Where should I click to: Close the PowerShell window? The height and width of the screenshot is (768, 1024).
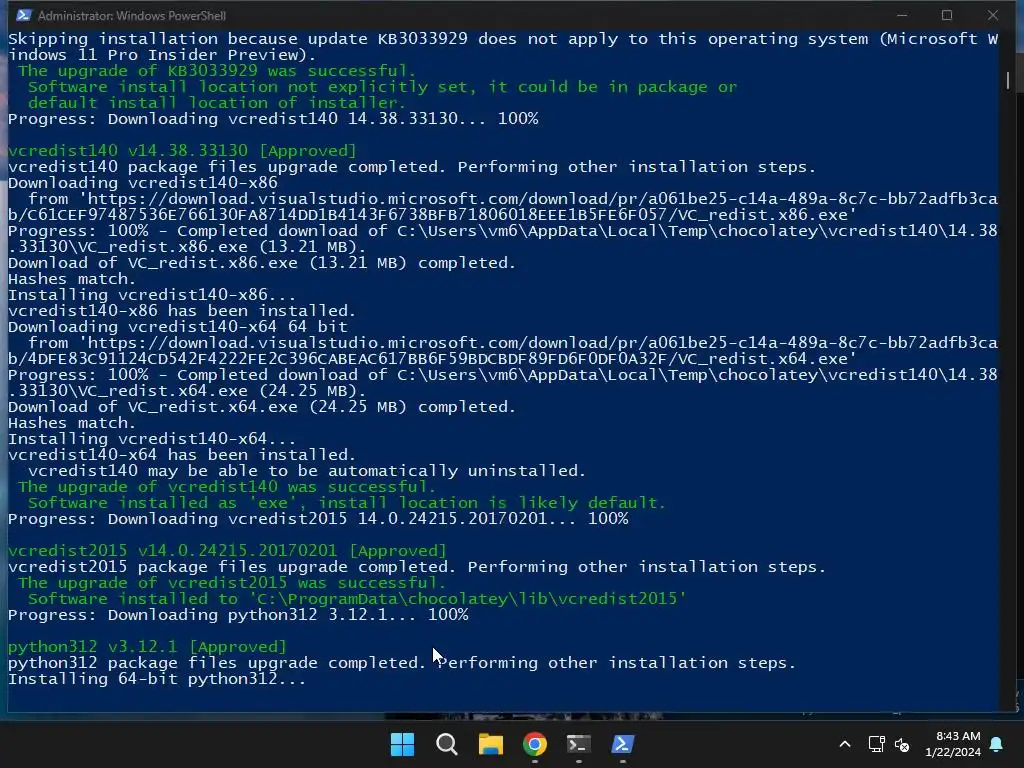(x=993, y=15)
